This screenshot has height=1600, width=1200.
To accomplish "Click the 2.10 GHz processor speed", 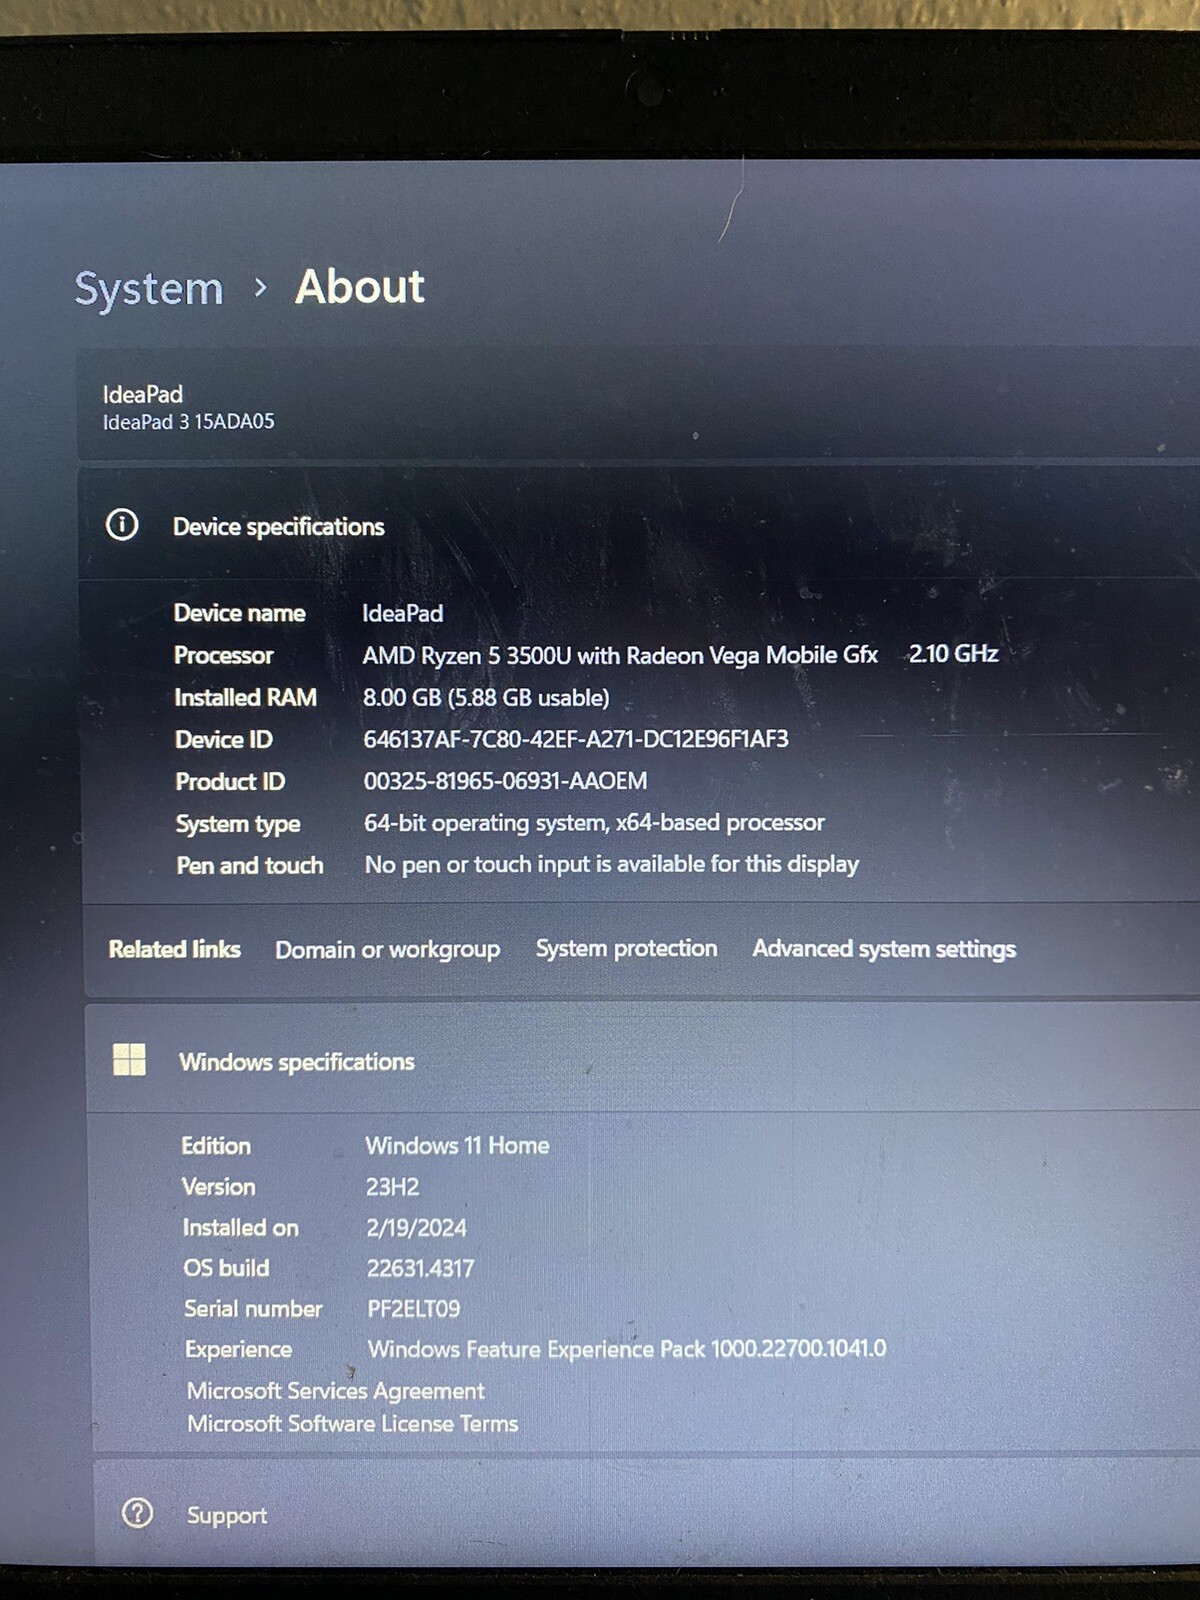I will [x=954, y=653].
